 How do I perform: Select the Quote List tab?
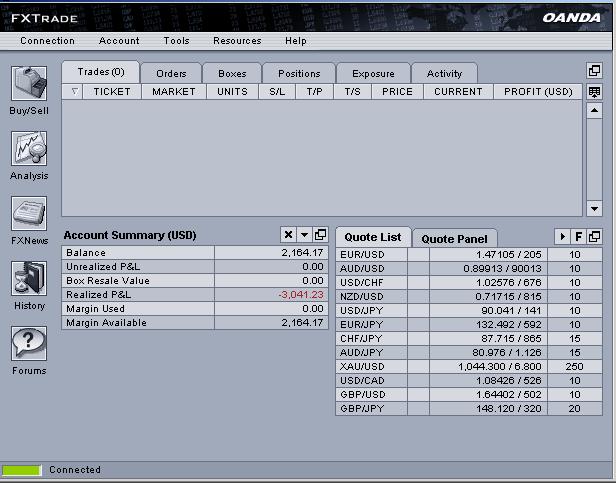(x=373, y=237)
